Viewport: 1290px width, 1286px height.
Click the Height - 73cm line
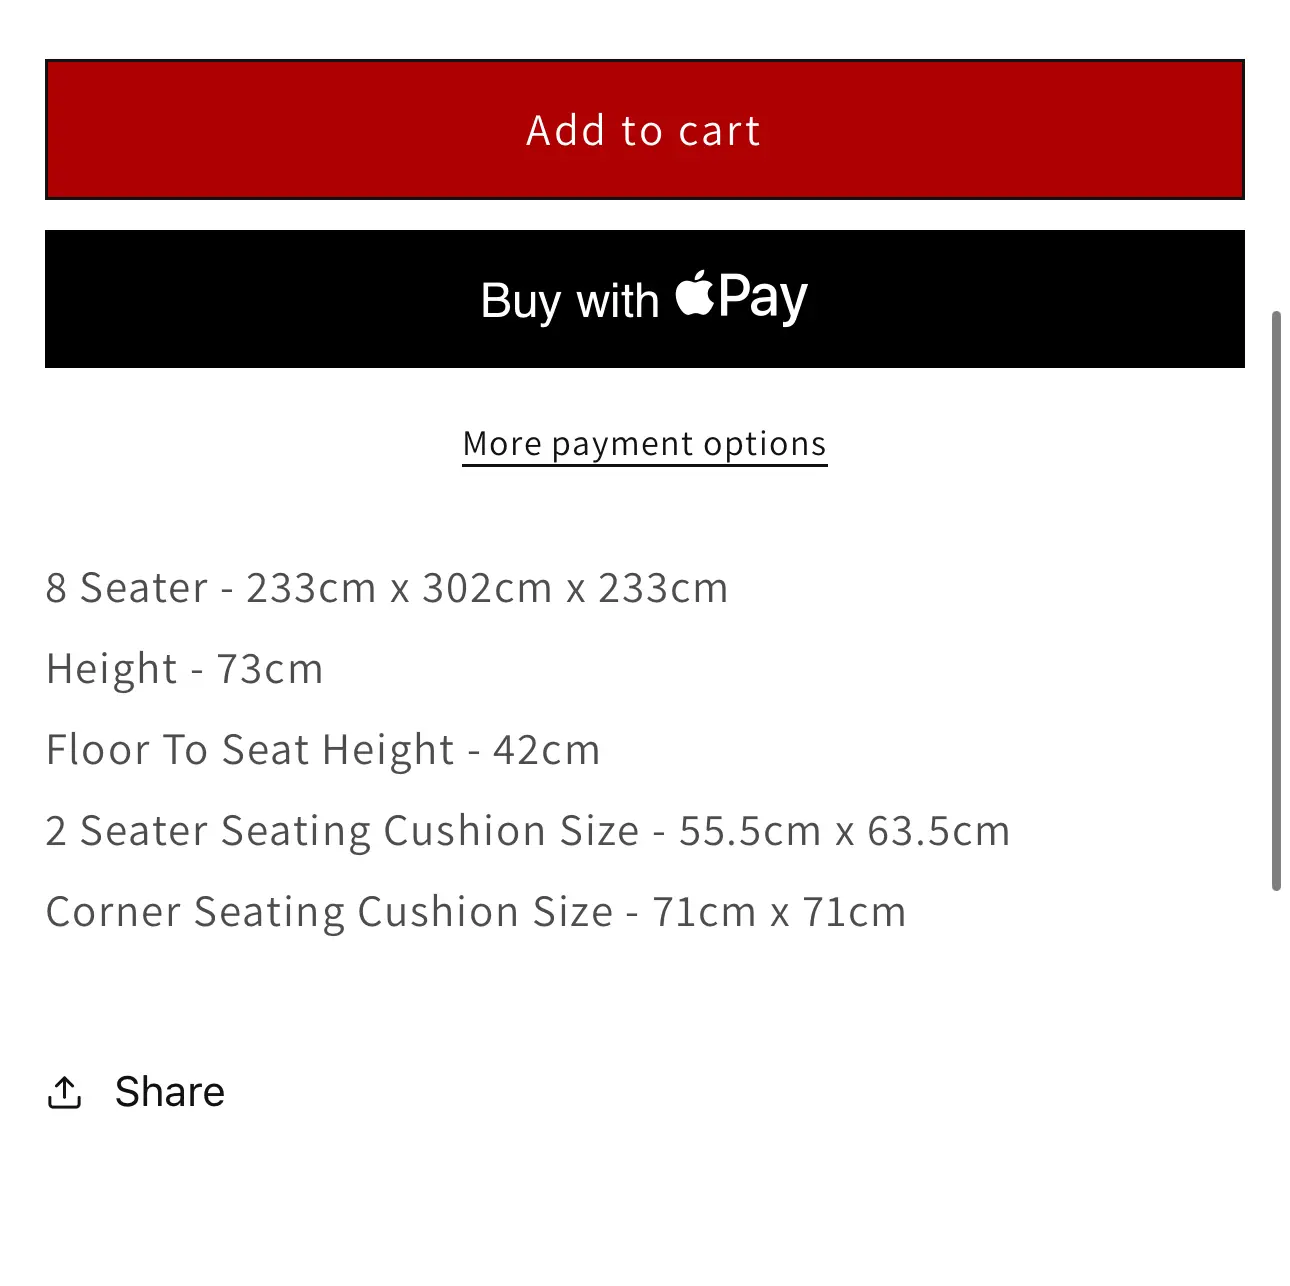pyautogui.click(x=185, y=669)
